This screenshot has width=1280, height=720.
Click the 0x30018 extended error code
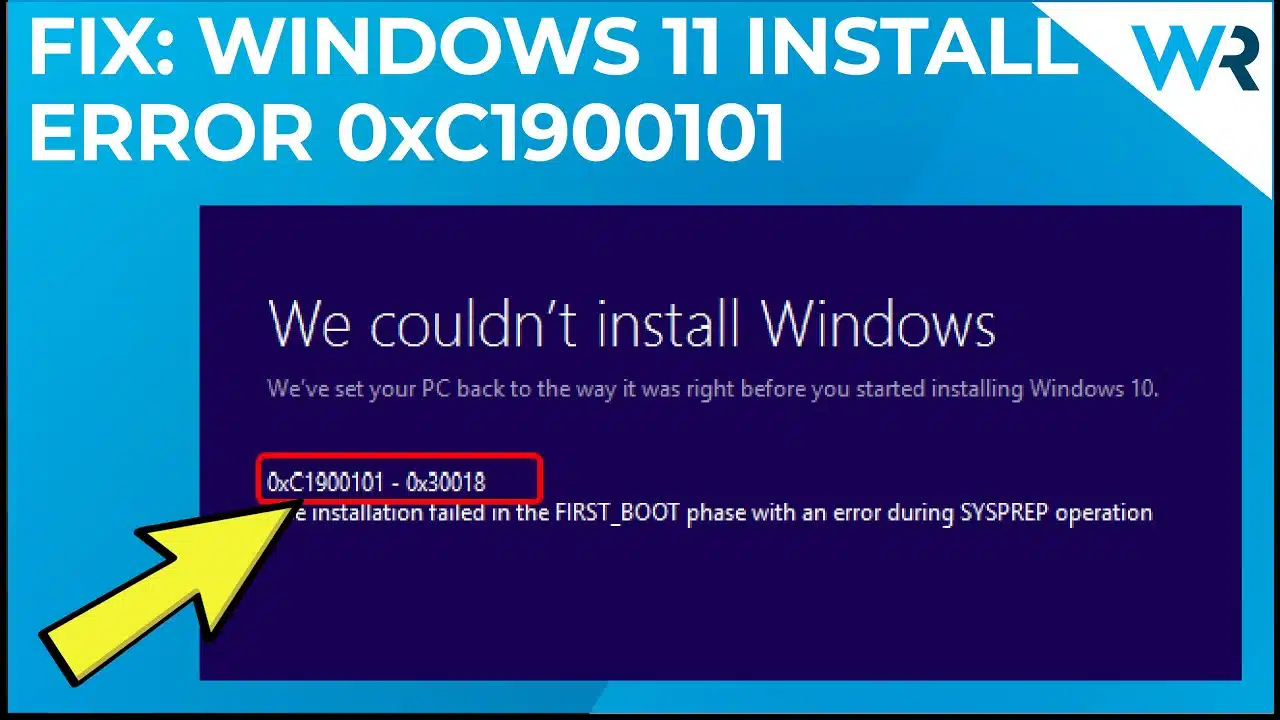446,482
